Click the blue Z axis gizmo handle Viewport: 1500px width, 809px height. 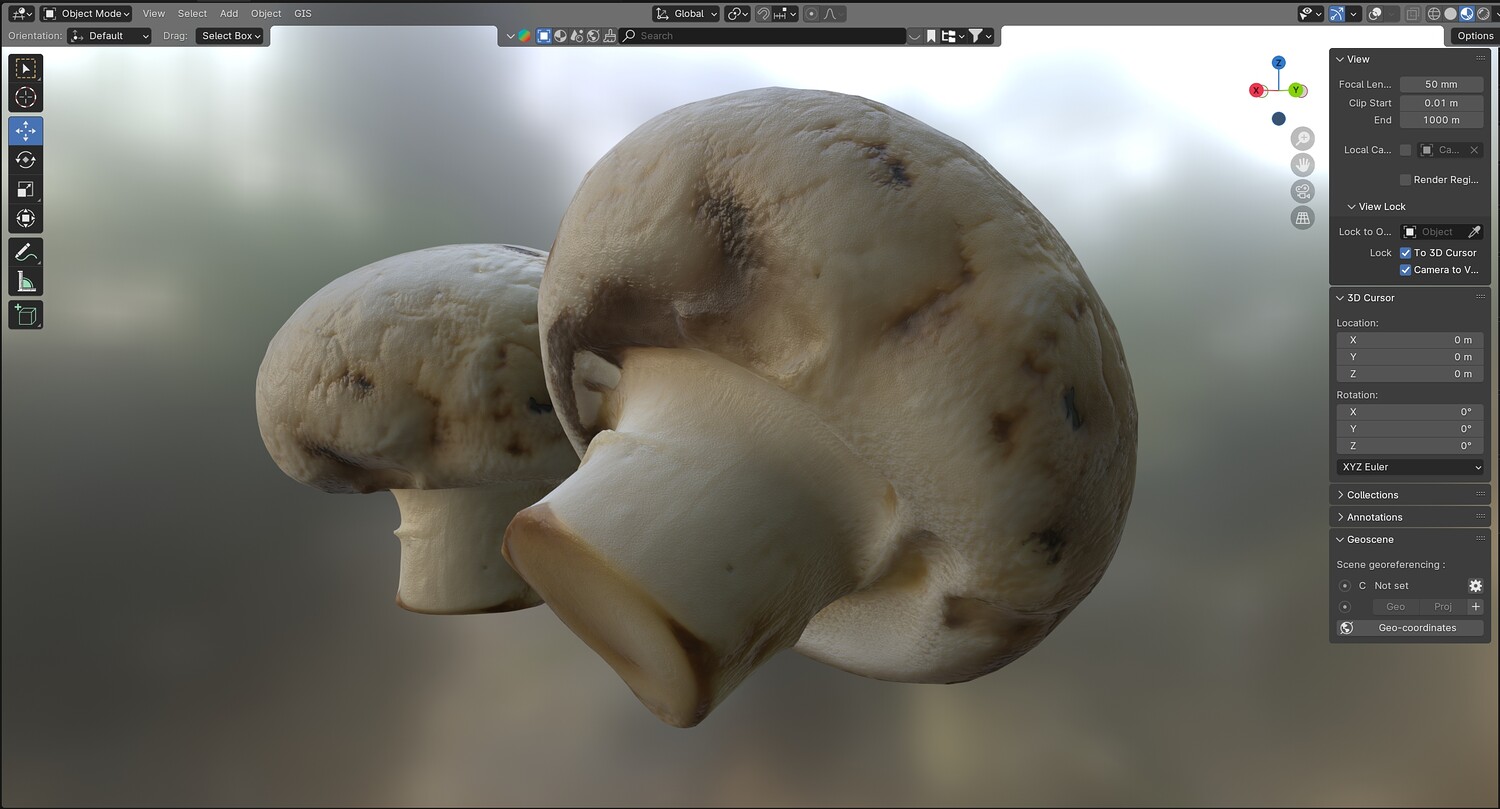[1278, 63]
